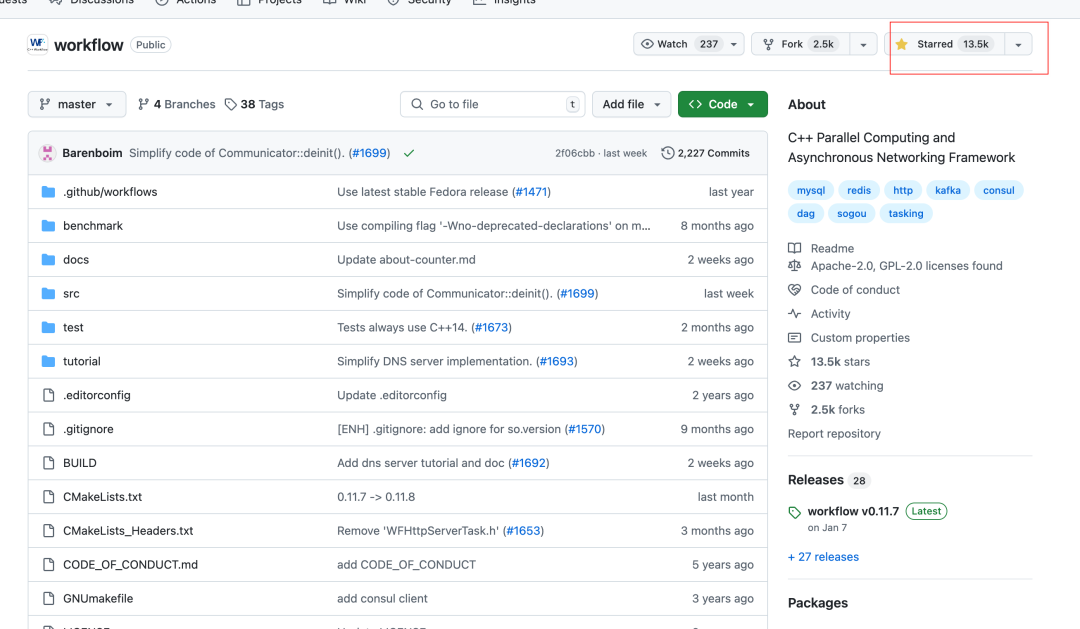The image size is (1080, 629).
Task: Click the benchmark folder icon
Action: point(48,225)
